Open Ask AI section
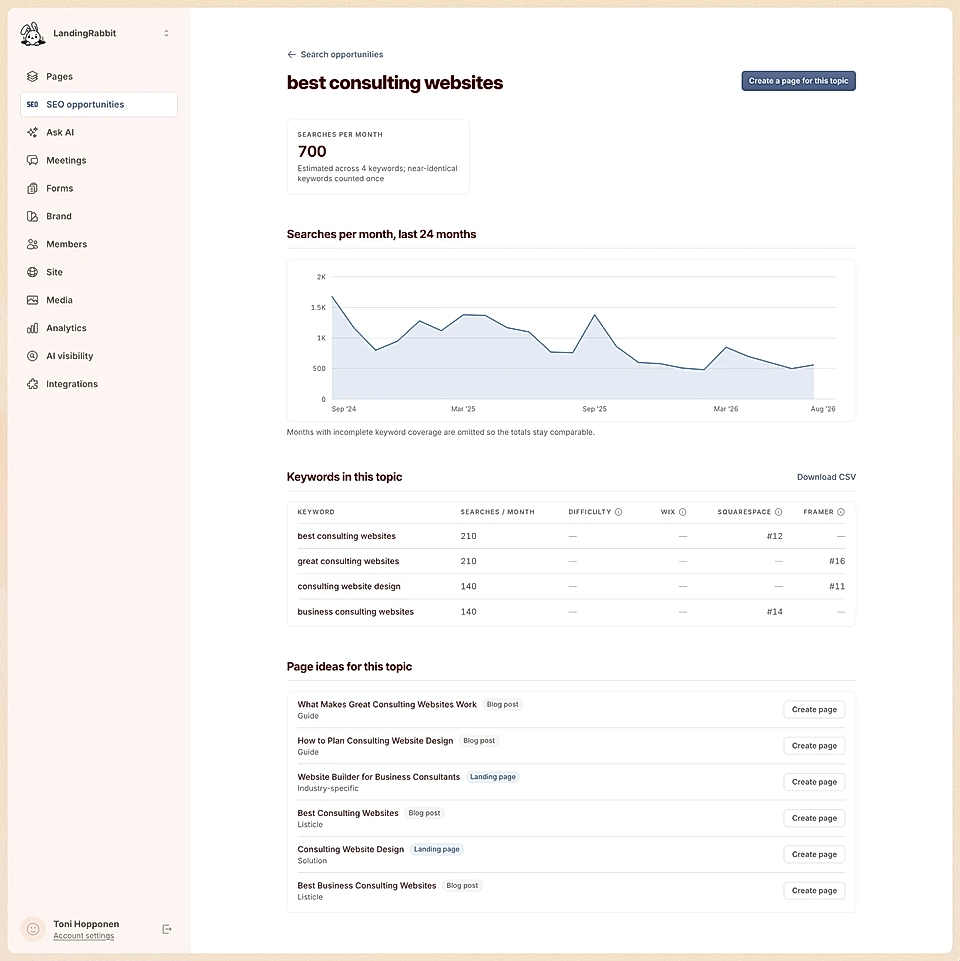This screenshot has height=961, width=960. tap(99, 132)
